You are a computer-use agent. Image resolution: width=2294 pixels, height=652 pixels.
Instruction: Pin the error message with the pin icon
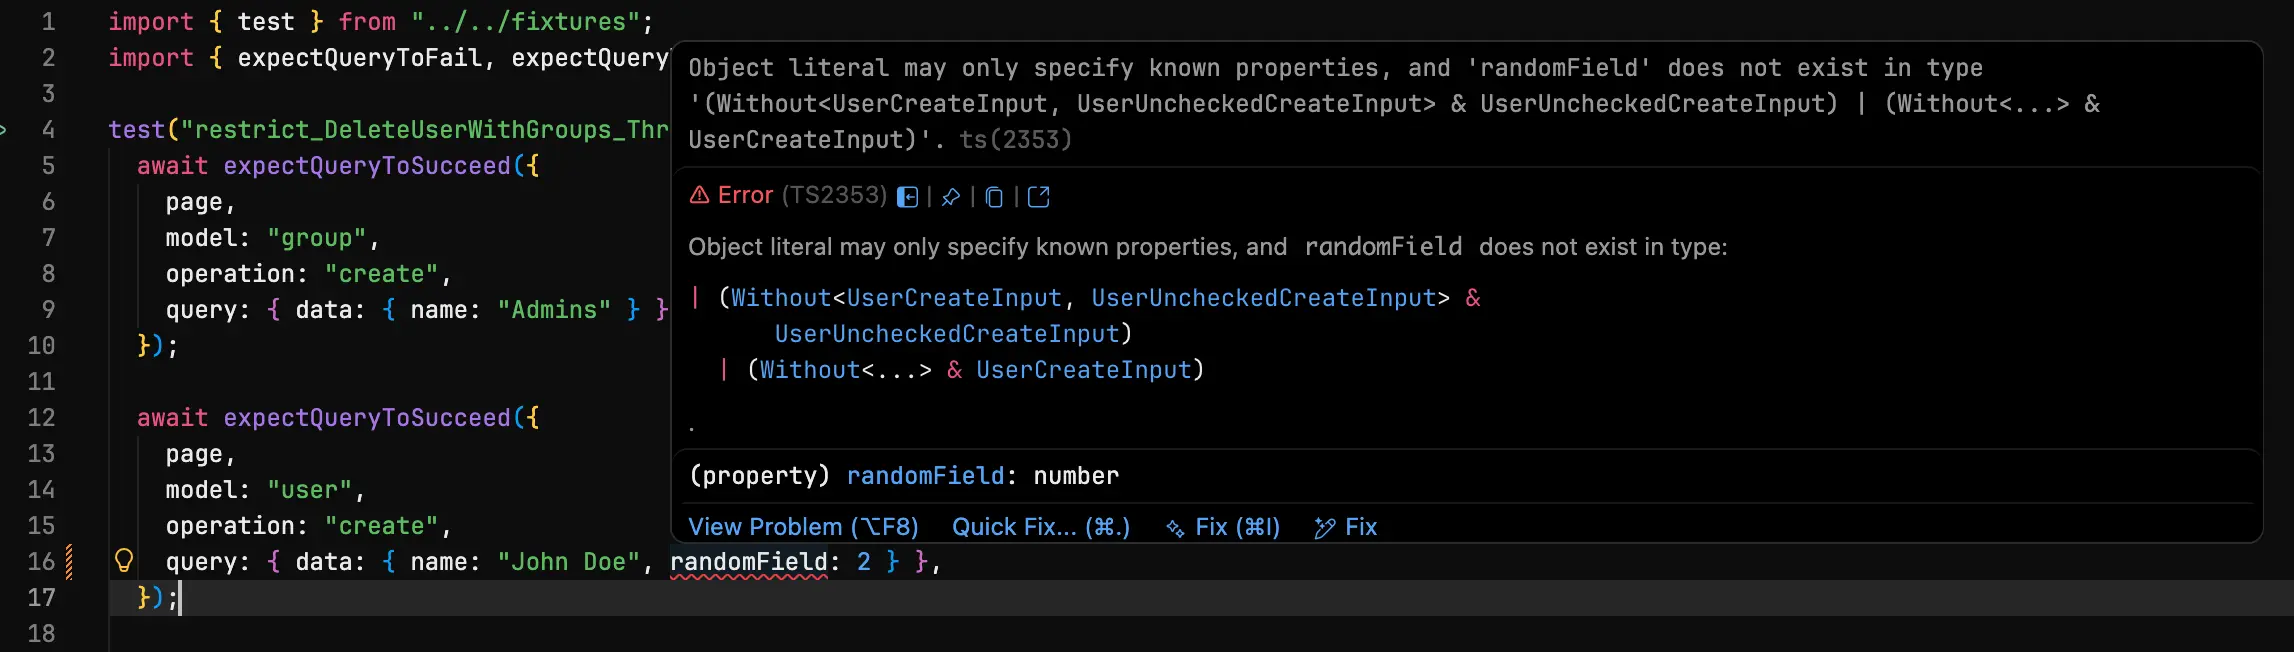click(x=951, y=197)
